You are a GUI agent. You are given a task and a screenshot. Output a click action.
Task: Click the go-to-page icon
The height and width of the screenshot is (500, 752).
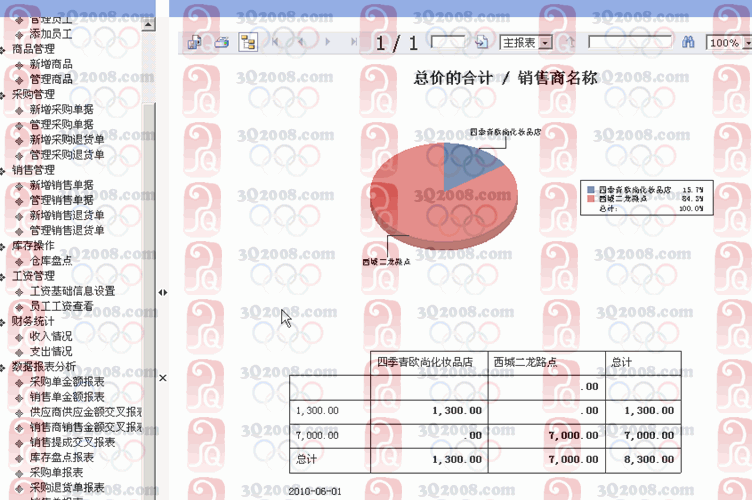(x=482, y=42)
